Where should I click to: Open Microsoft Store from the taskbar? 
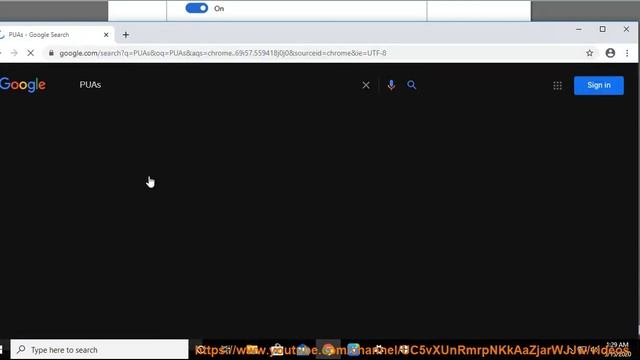(277, 350)
